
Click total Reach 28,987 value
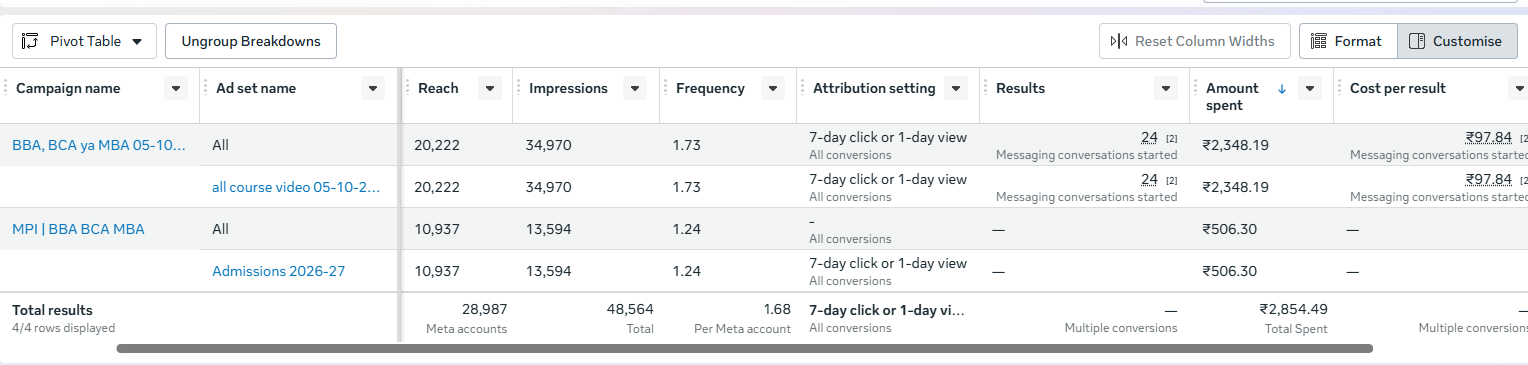coord(484,309)
